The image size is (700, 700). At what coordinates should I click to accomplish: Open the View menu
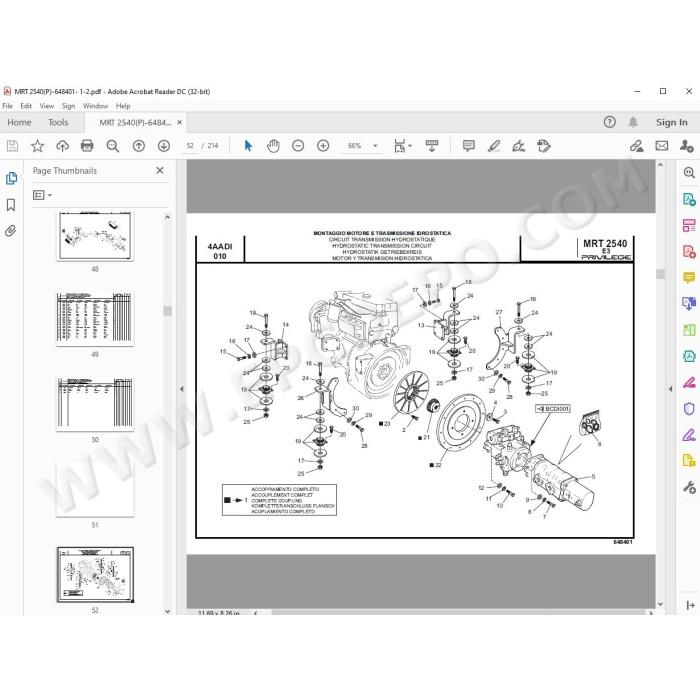pos(47,106)
